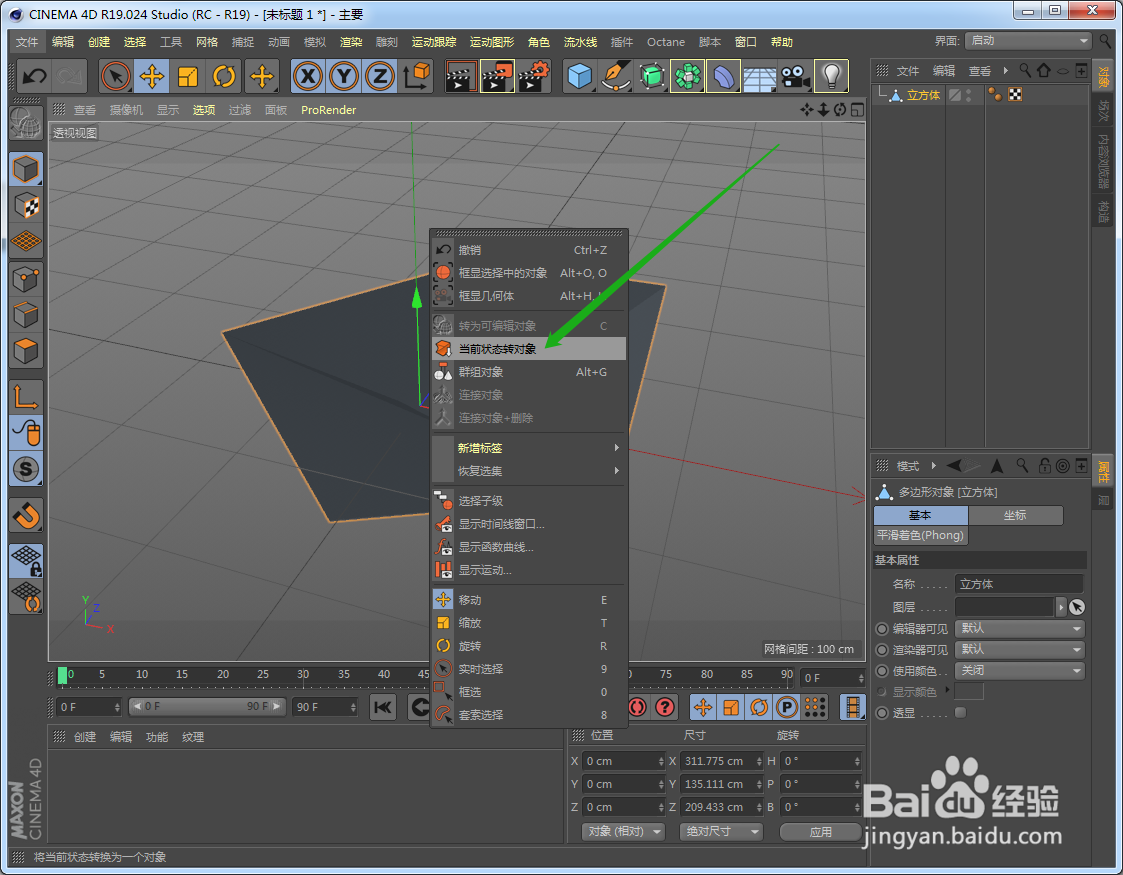Viewport: 1123px width, 875px height.
Task: Select 立方体 object in Object Manager
Action: 923,95
